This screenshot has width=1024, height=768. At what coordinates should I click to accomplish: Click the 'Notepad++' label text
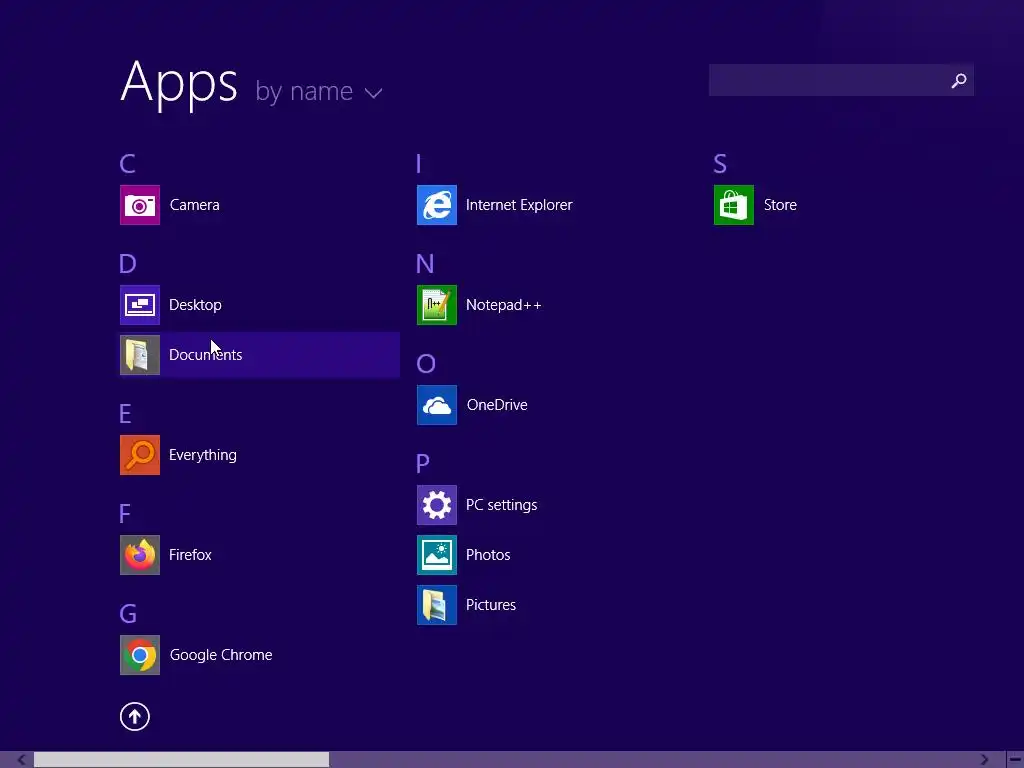click(x=504, y=305)
